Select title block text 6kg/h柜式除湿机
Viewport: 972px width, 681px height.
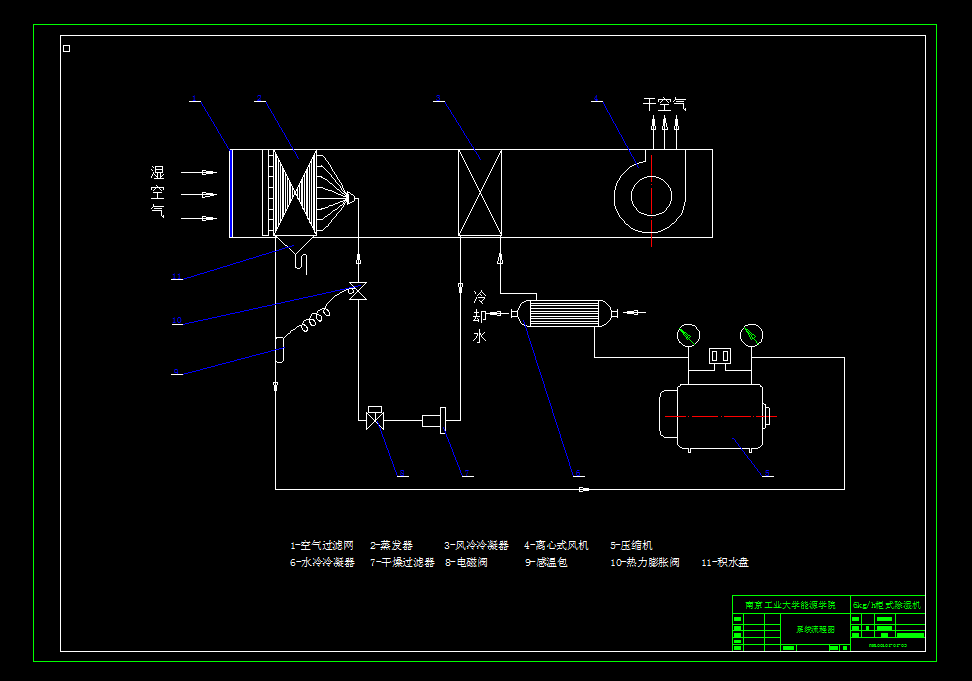tap(887, 605)
